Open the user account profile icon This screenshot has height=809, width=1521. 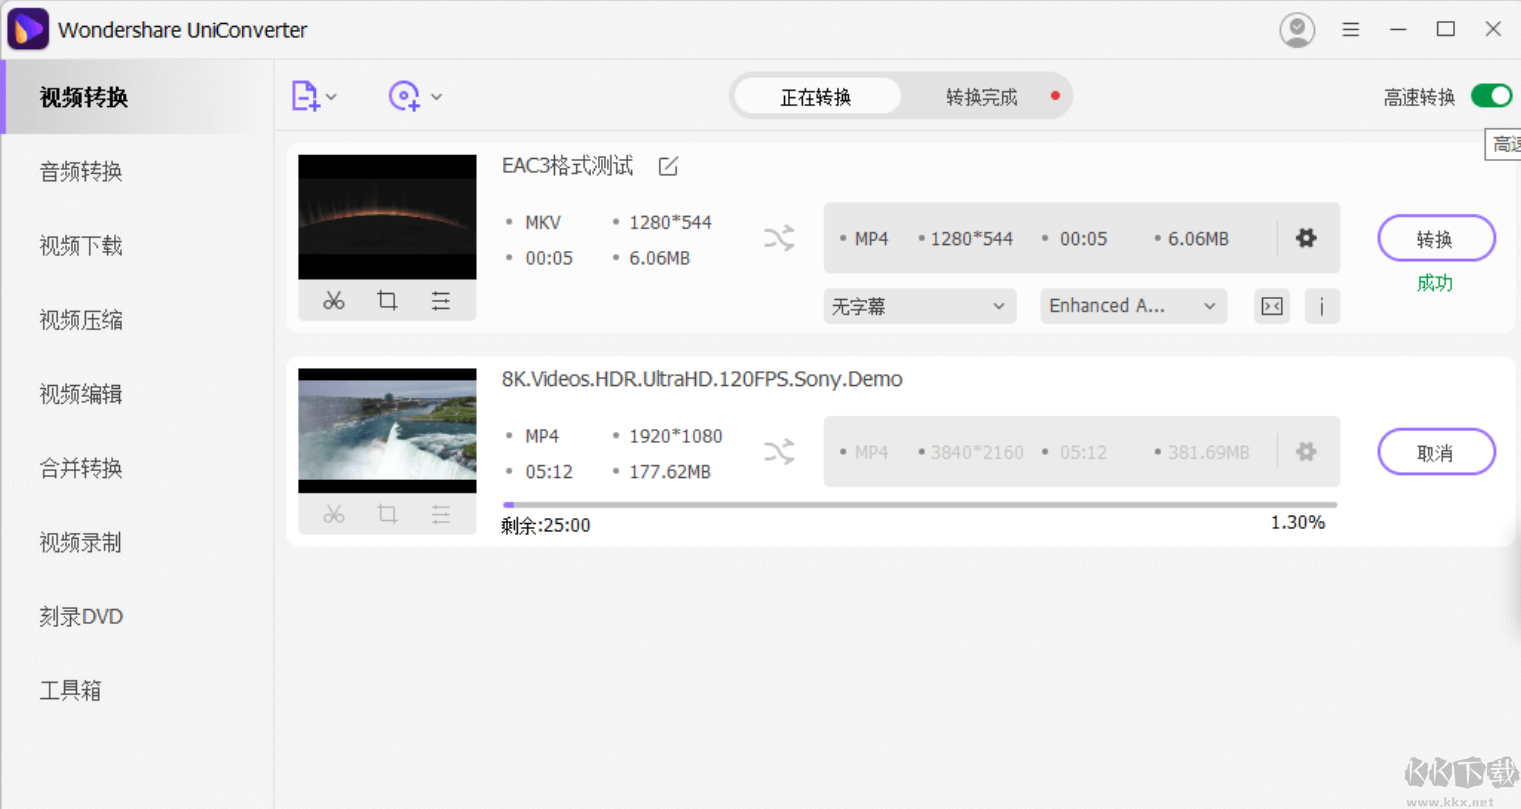tap(1297, 30)
